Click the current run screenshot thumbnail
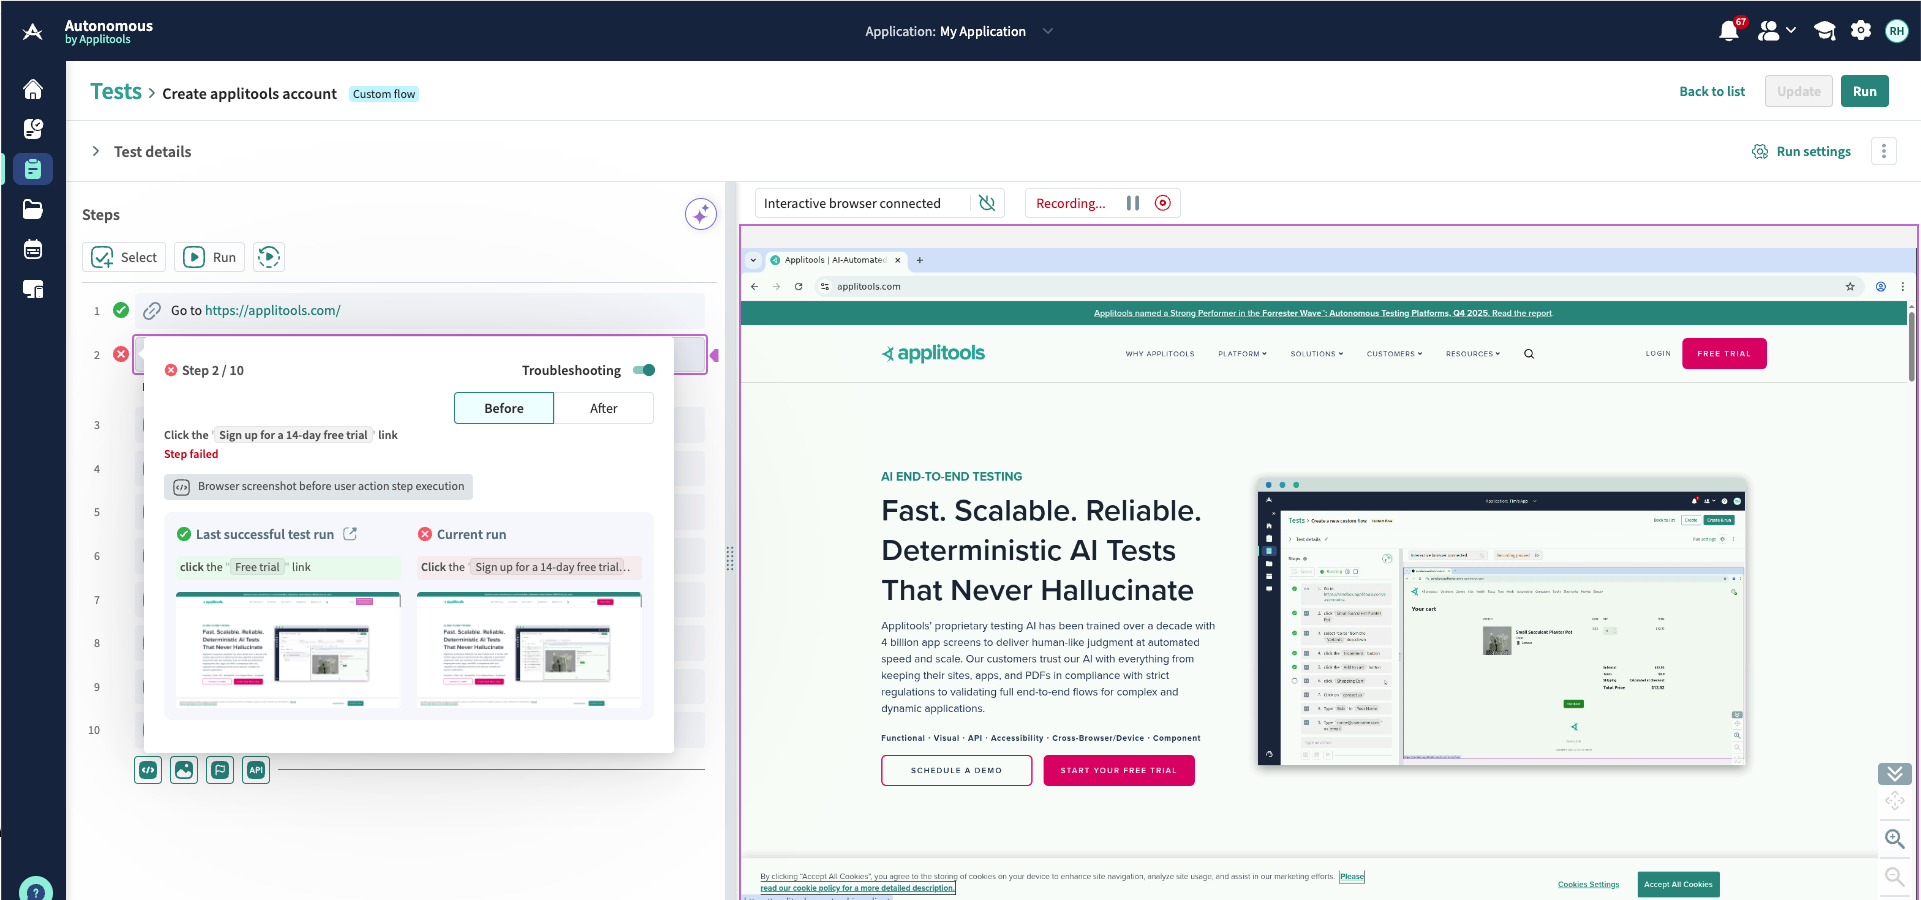This screenshot has width=1921, height=900. point(529,650)
